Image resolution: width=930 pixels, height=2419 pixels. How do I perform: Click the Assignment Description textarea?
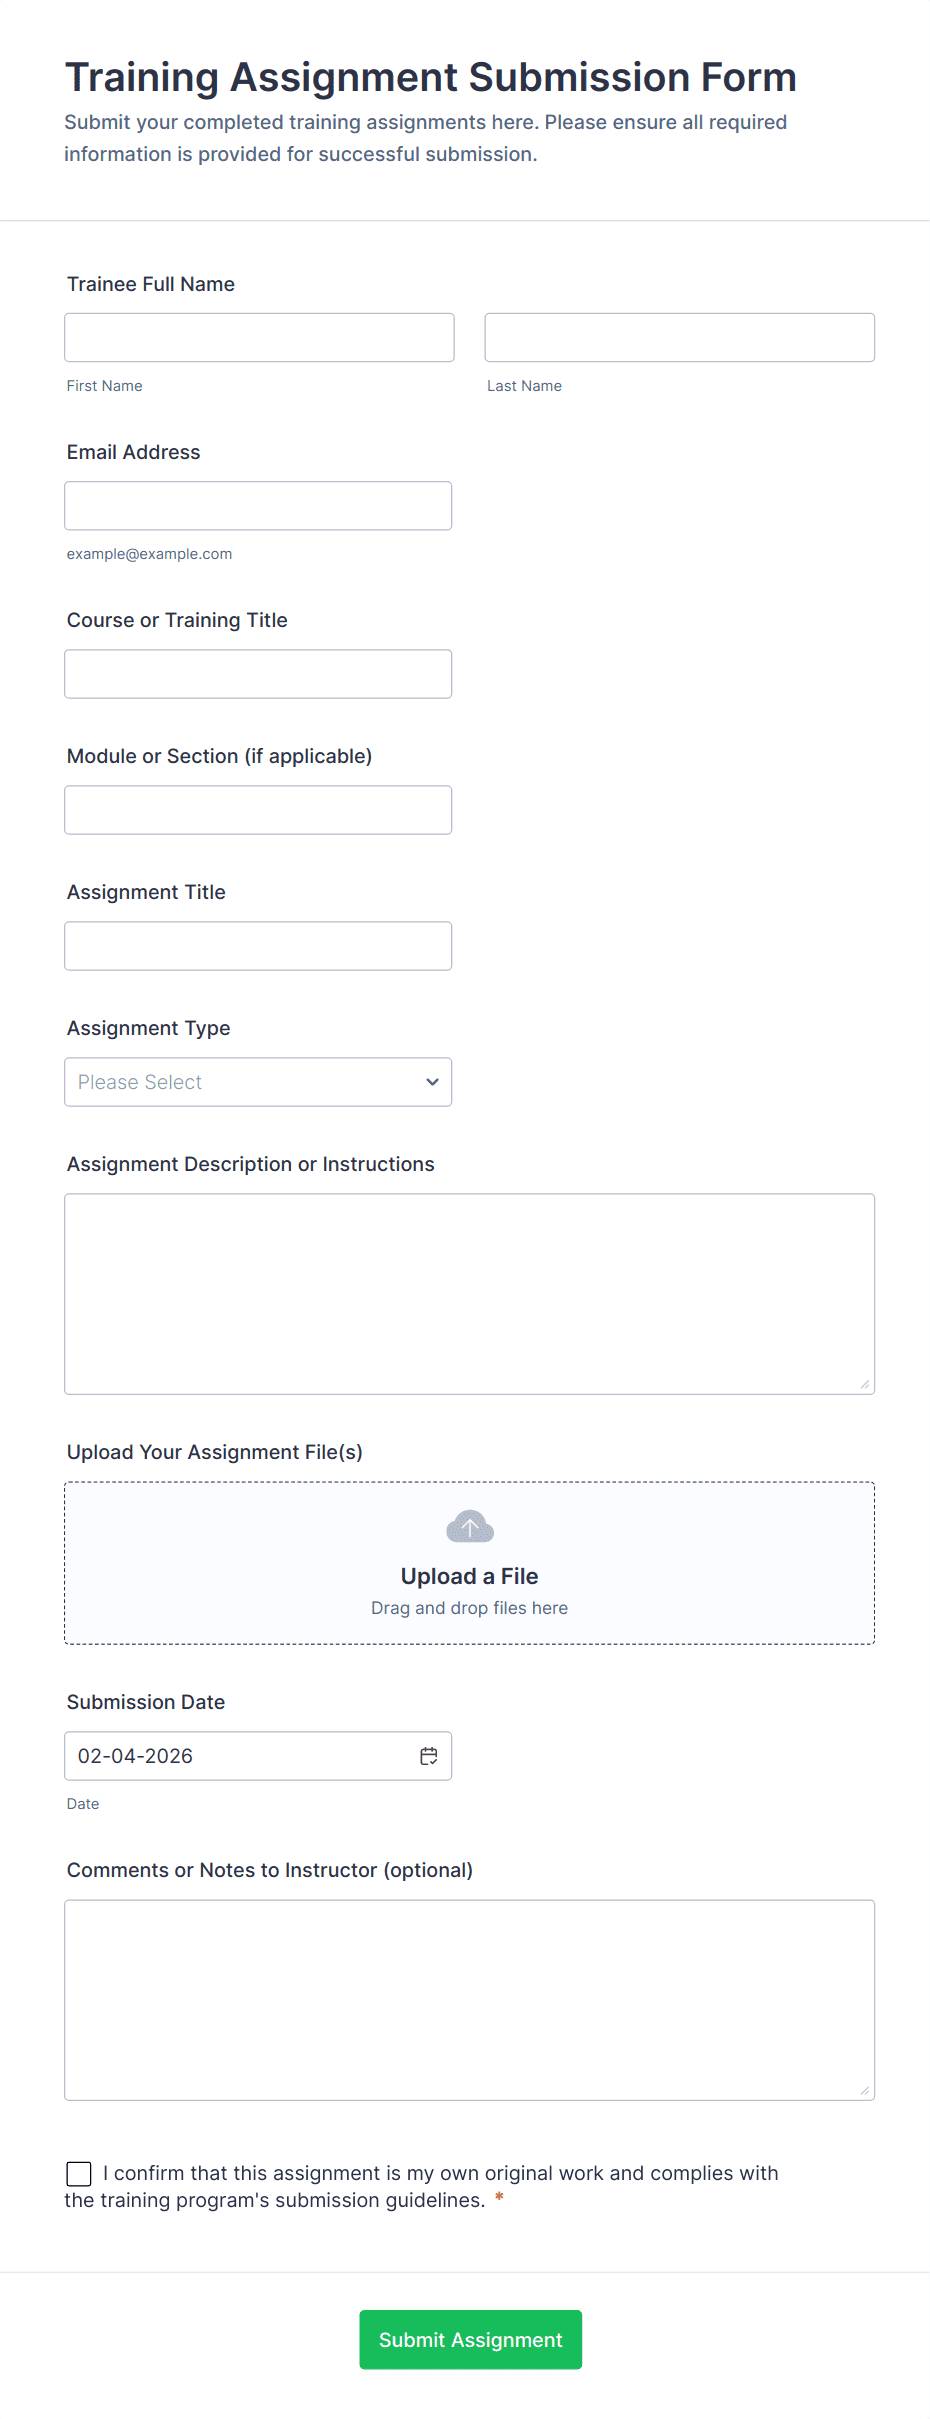tap(469, 1293)
